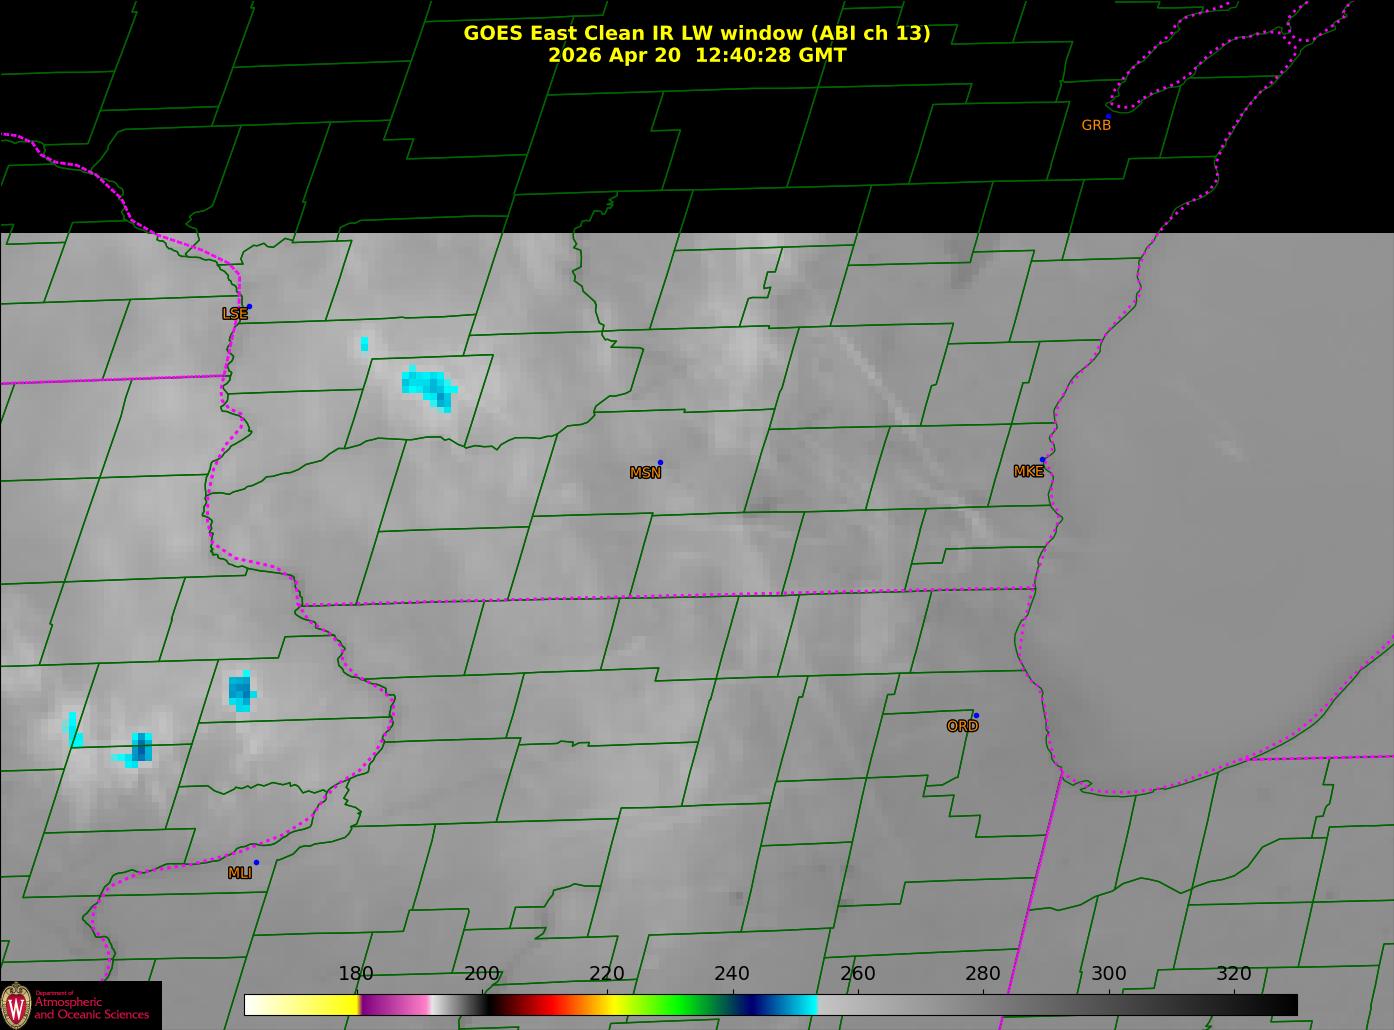Click the University of Wisconsin crest logo
The height and width of the screenshot is (1030, 1394).
(x=17, y=1005)
